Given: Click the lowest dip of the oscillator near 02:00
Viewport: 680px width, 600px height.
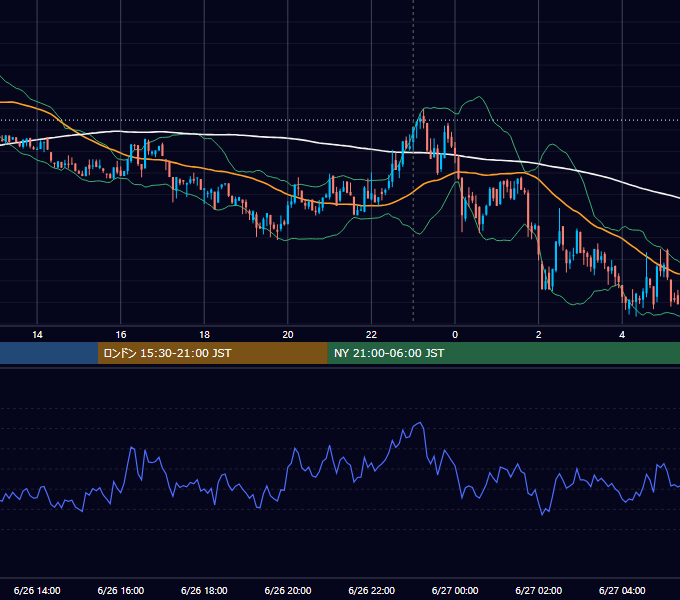Looking at the screenshot, I should click(x=542, y=514).
